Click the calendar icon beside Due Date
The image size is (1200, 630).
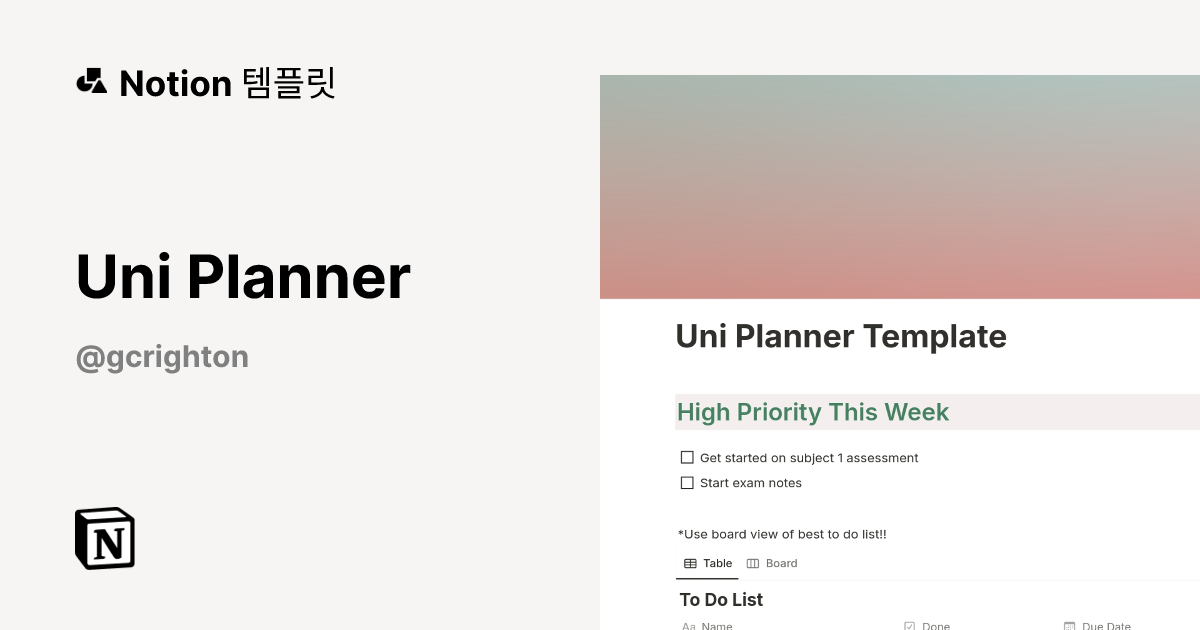(x=1069, y=626)
